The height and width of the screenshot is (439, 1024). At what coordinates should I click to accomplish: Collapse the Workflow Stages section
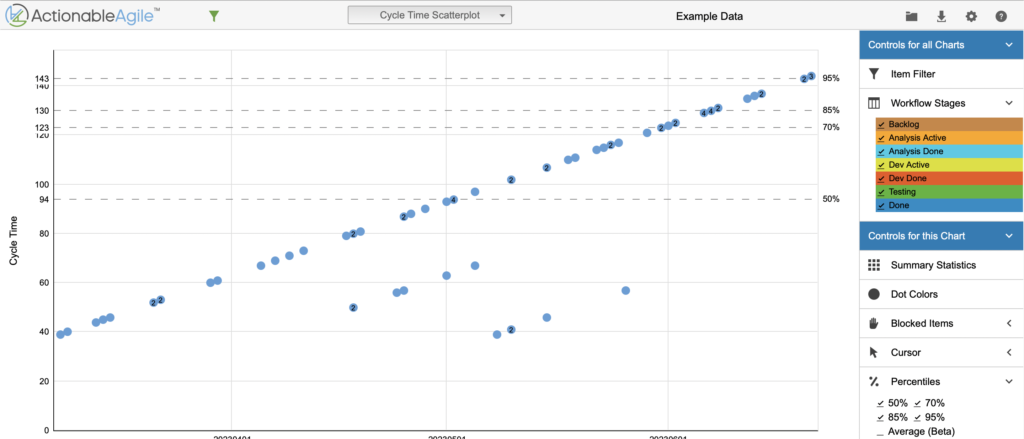click(x=1008, y=103)
